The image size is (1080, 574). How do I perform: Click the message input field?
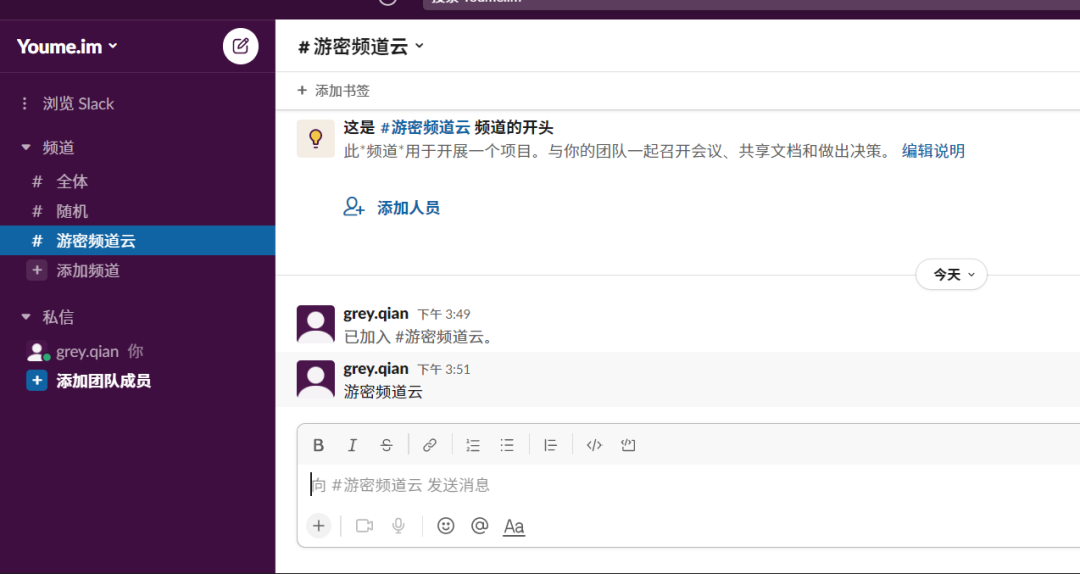680,485
